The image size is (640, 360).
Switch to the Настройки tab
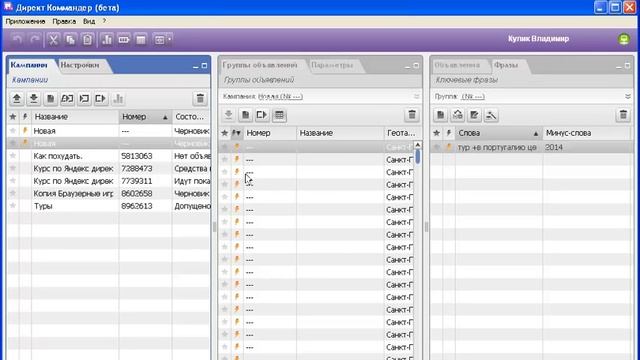(80, 65)
